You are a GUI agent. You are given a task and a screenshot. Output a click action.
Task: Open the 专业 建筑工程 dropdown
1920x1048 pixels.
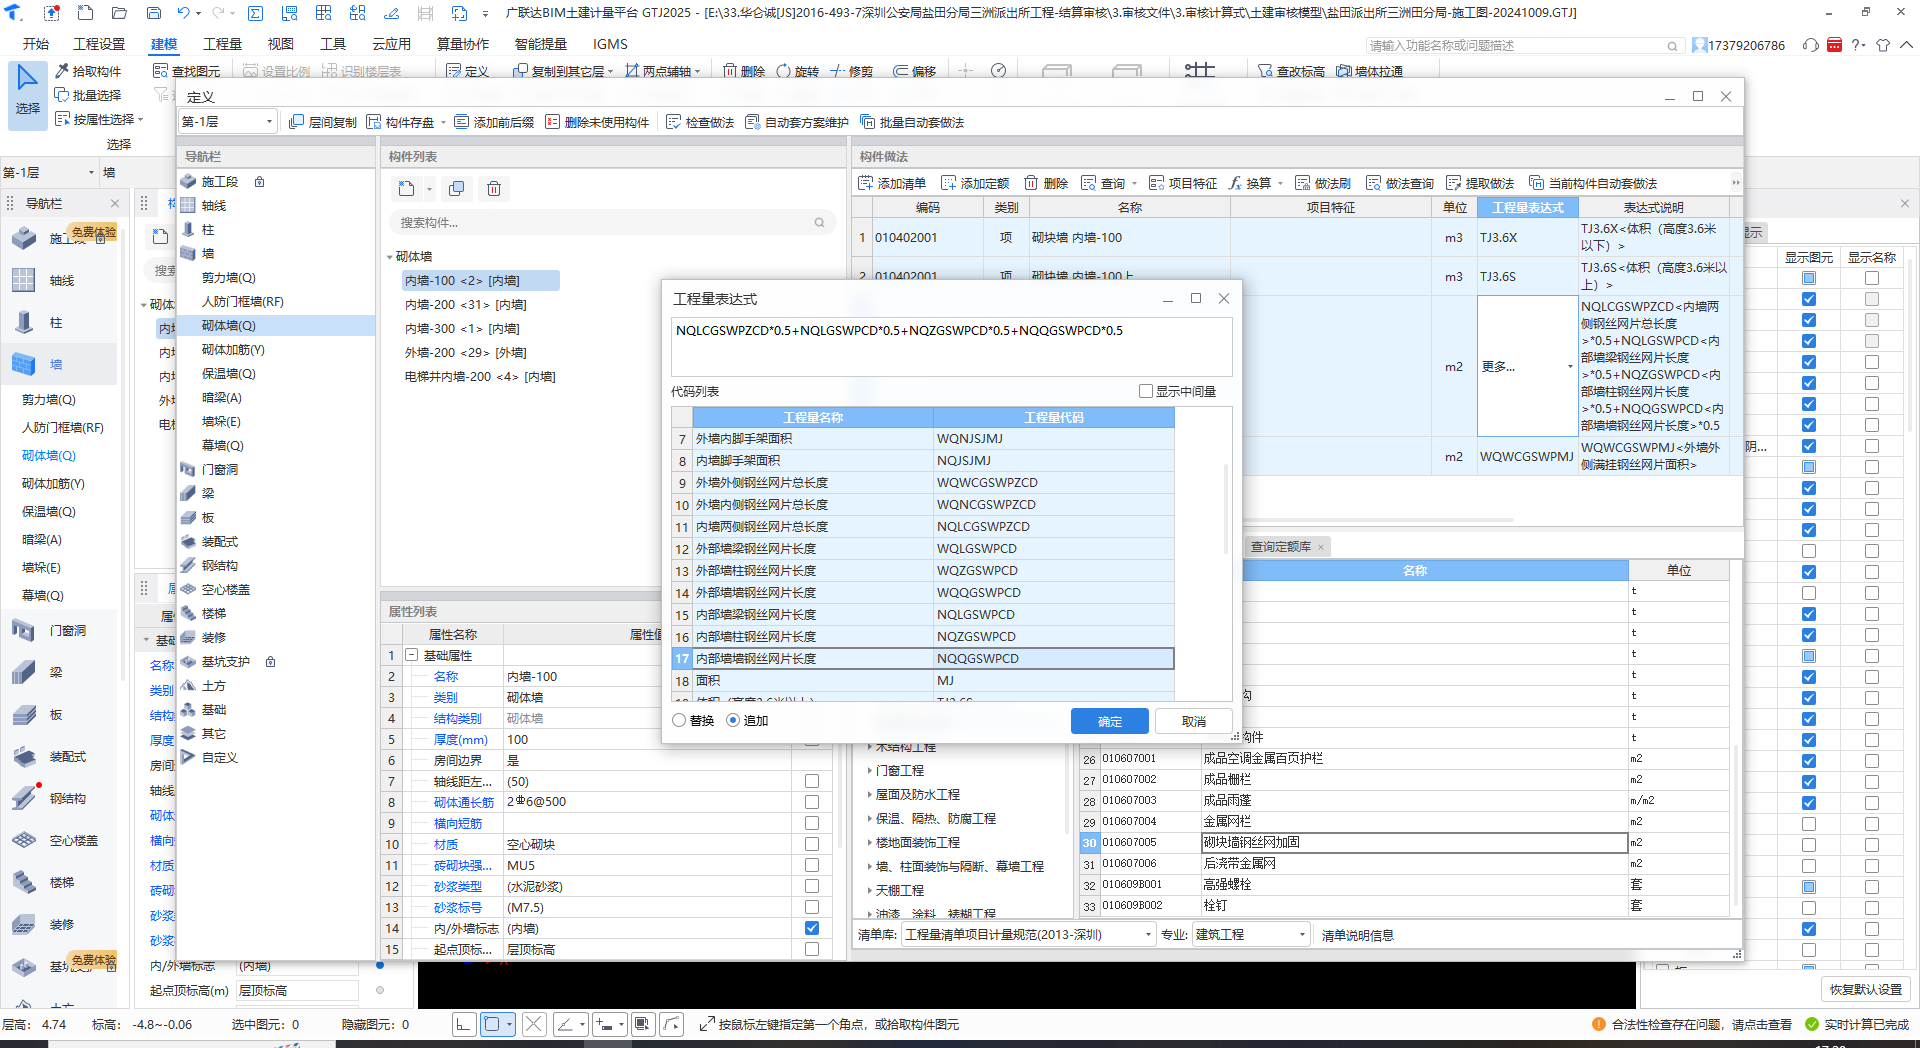tap(1251, 934)
